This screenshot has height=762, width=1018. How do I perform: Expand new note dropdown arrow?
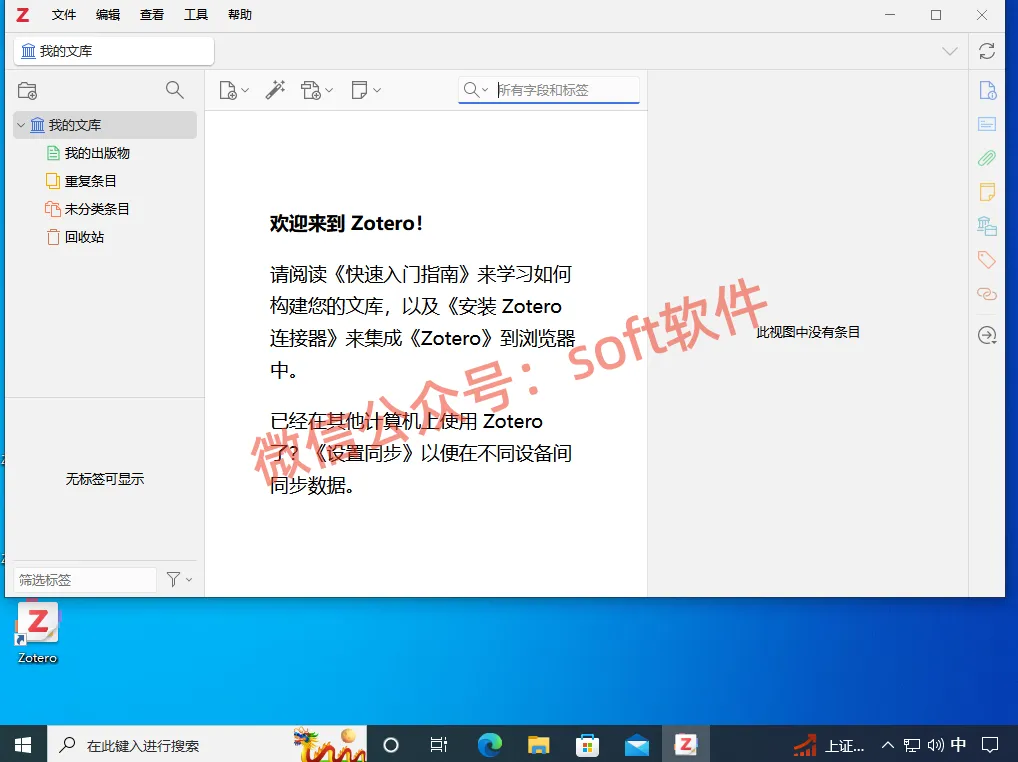[x=377, y=90]
